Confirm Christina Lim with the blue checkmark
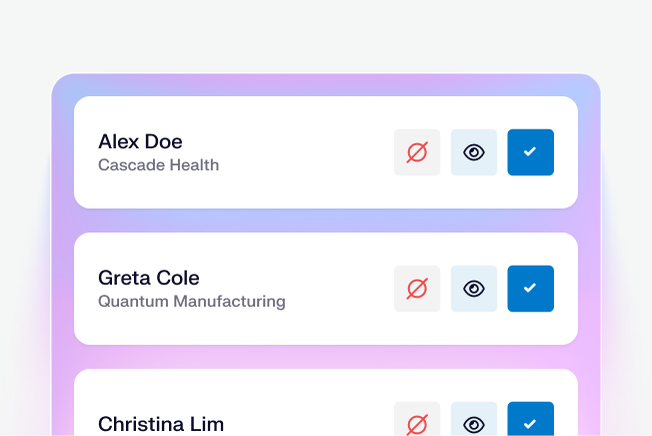The image size is (652, 436). 530,421
